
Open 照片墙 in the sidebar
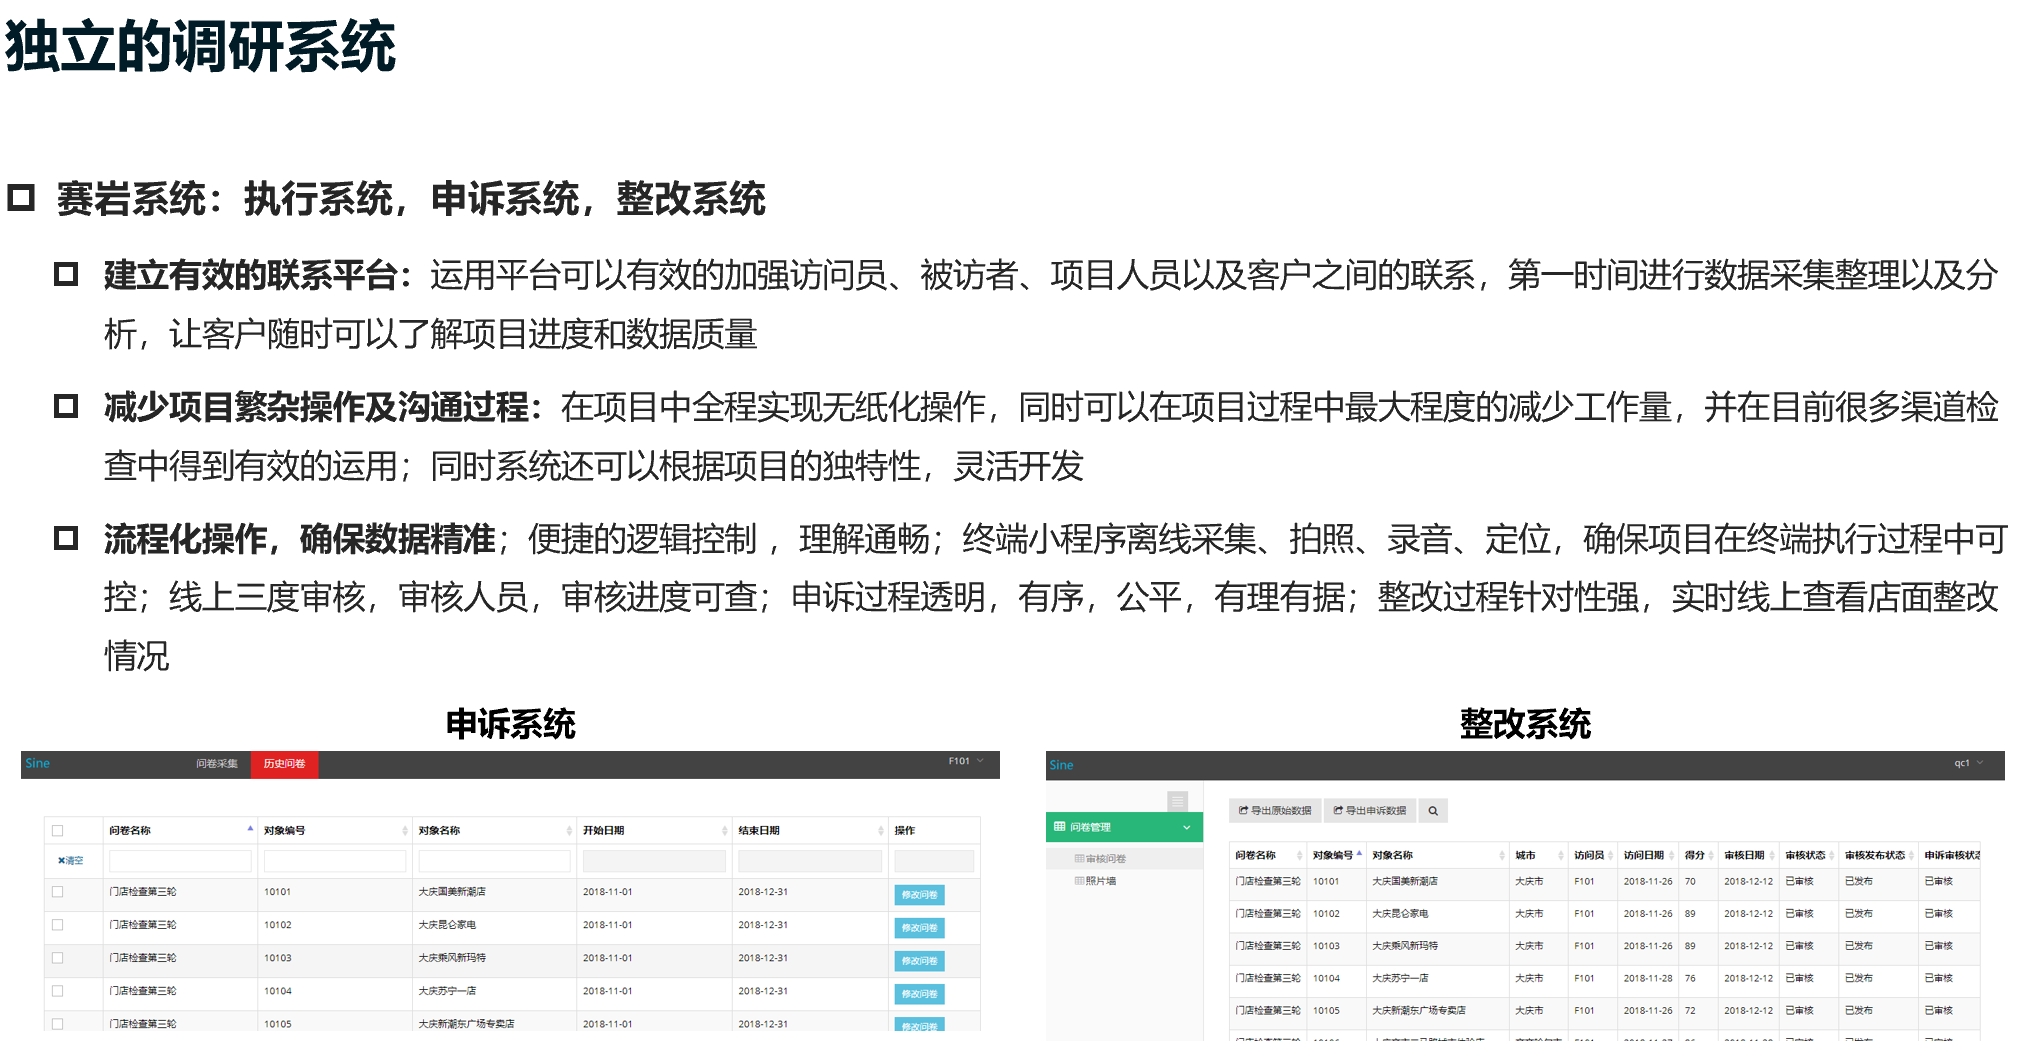(x=1100, y=881)
